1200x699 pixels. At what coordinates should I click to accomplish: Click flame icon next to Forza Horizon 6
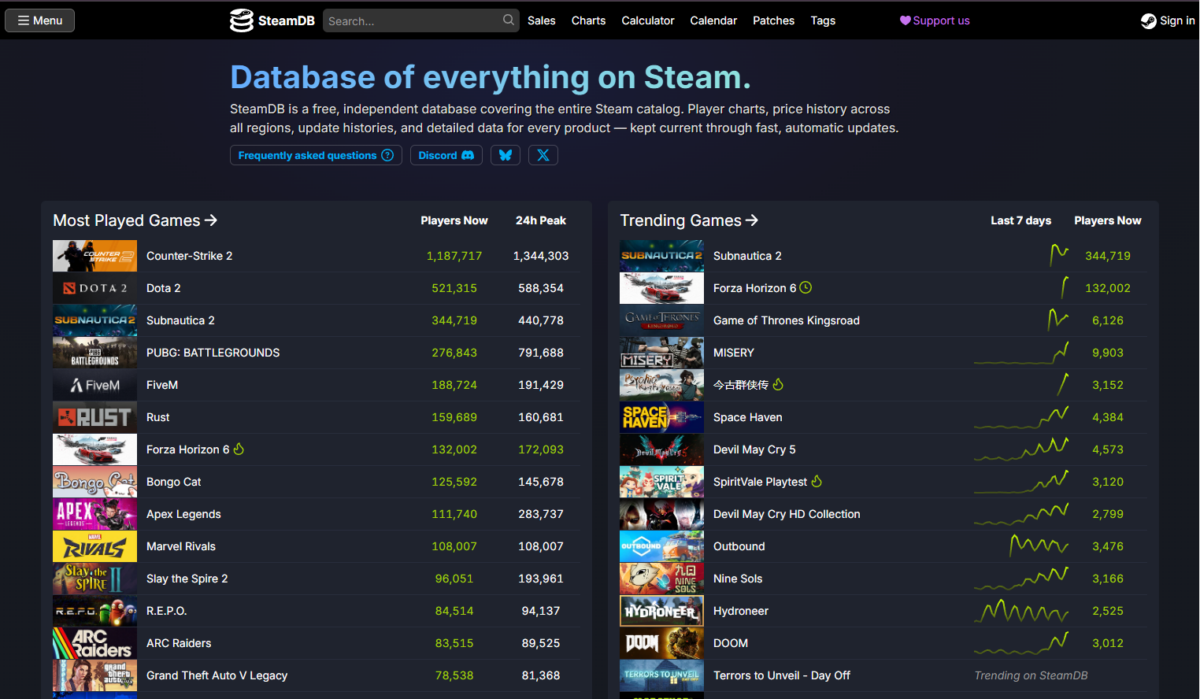pos(238,449)
